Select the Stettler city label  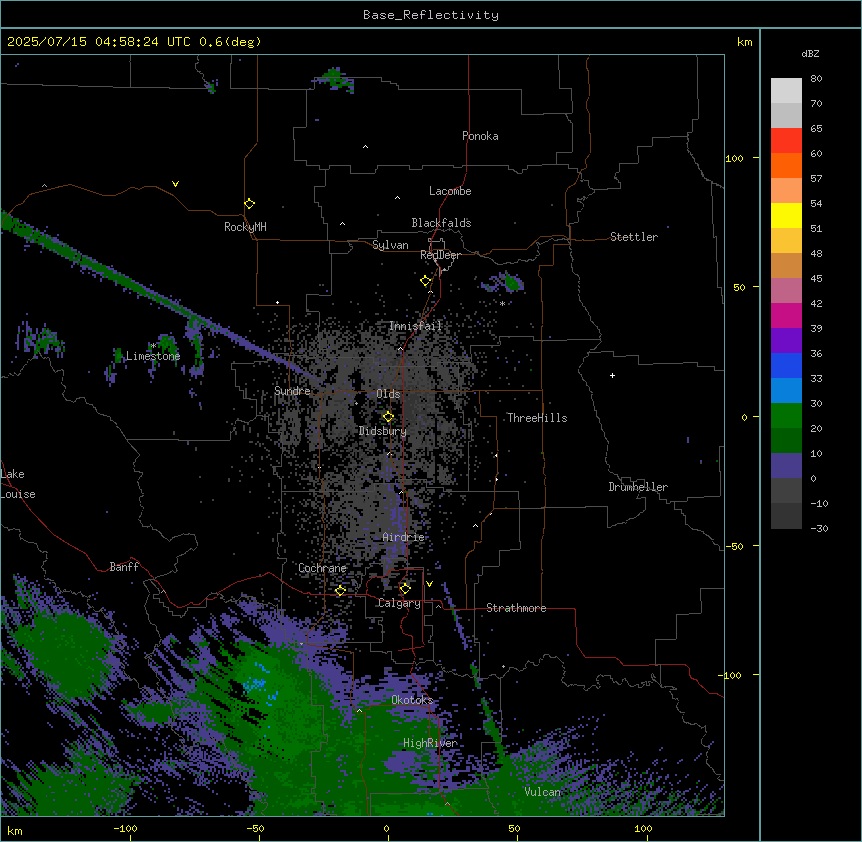[634, 237]
